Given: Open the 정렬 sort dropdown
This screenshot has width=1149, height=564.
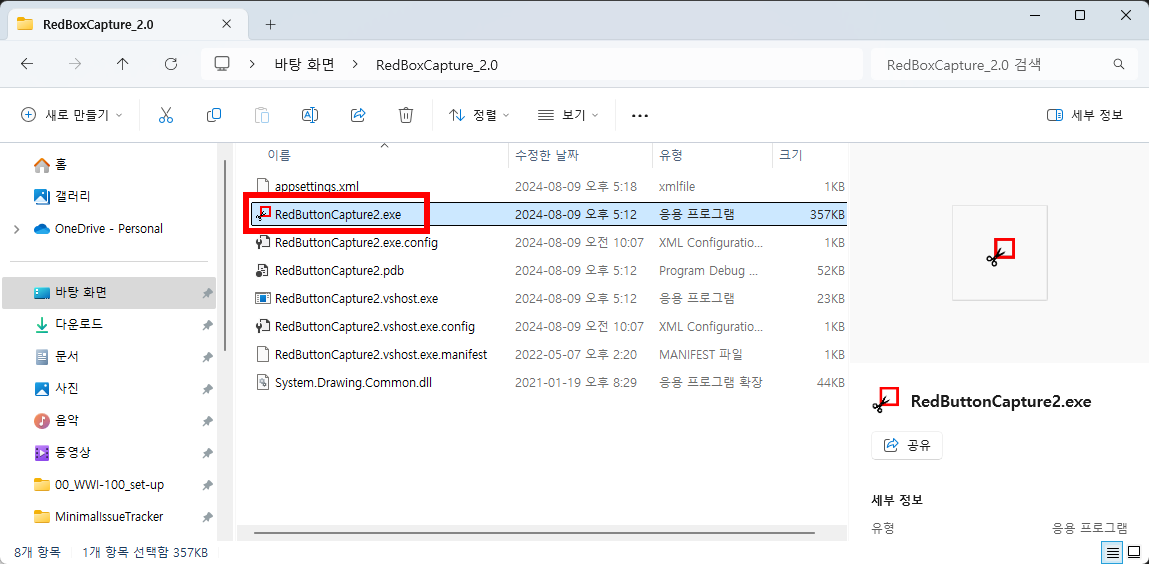Looking at the screenshot, I should 479,115.
